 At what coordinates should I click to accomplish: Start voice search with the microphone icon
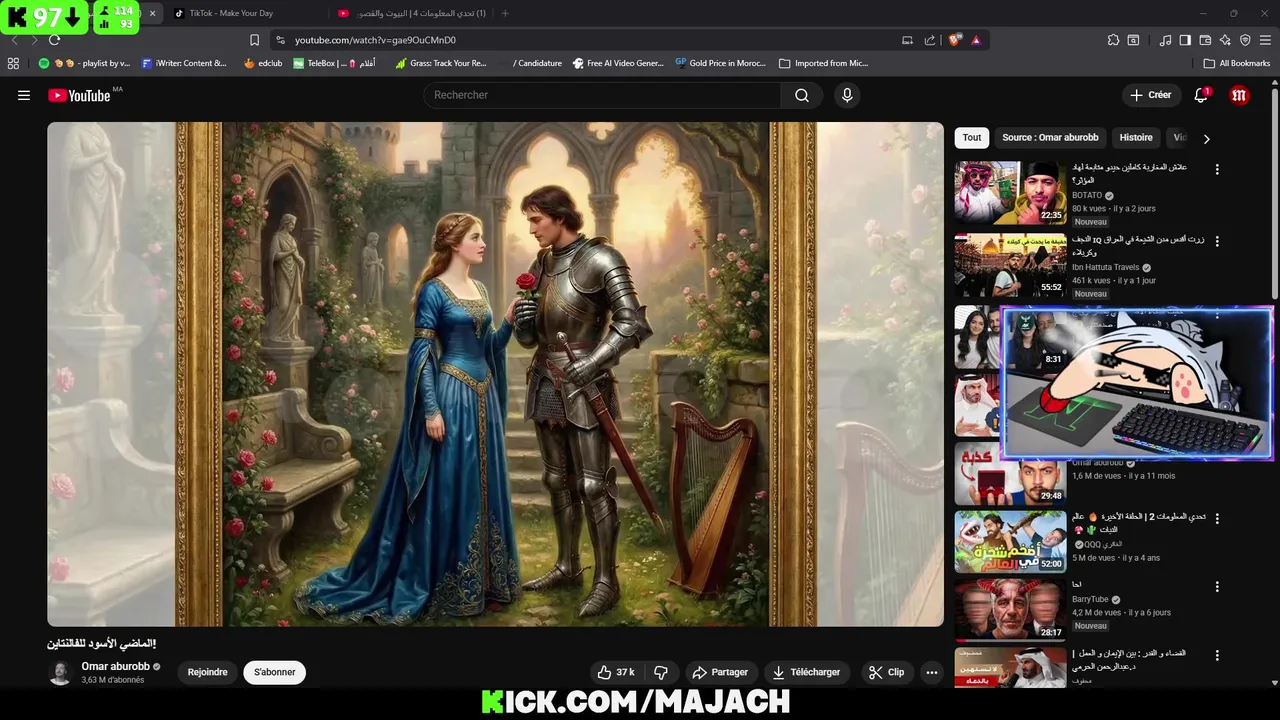pyautogui.click(x=847, y=95)
